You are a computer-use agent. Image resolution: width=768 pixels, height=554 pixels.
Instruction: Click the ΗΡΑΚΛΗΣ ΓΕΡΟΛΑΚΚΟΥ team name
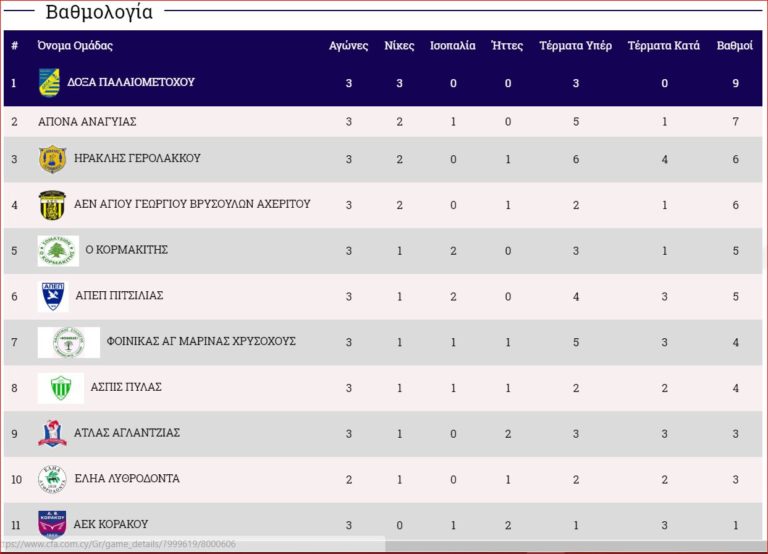[137, 158]
